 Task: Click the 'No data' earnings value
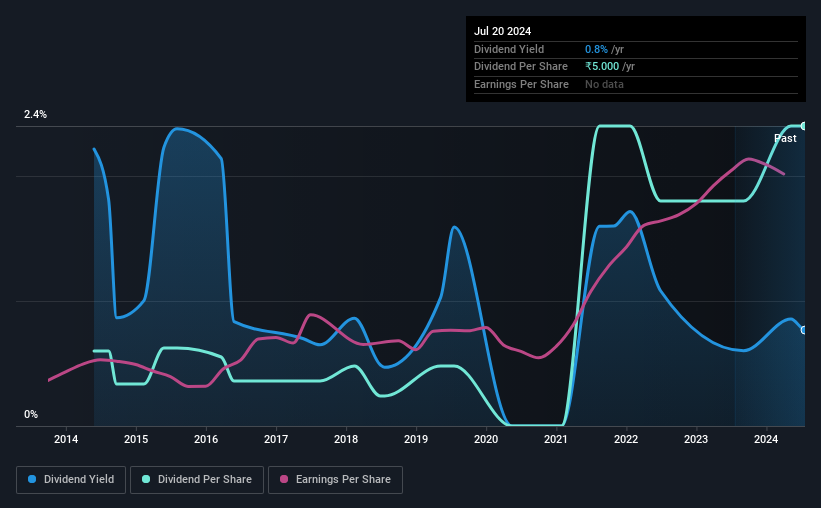coord(604,84)
